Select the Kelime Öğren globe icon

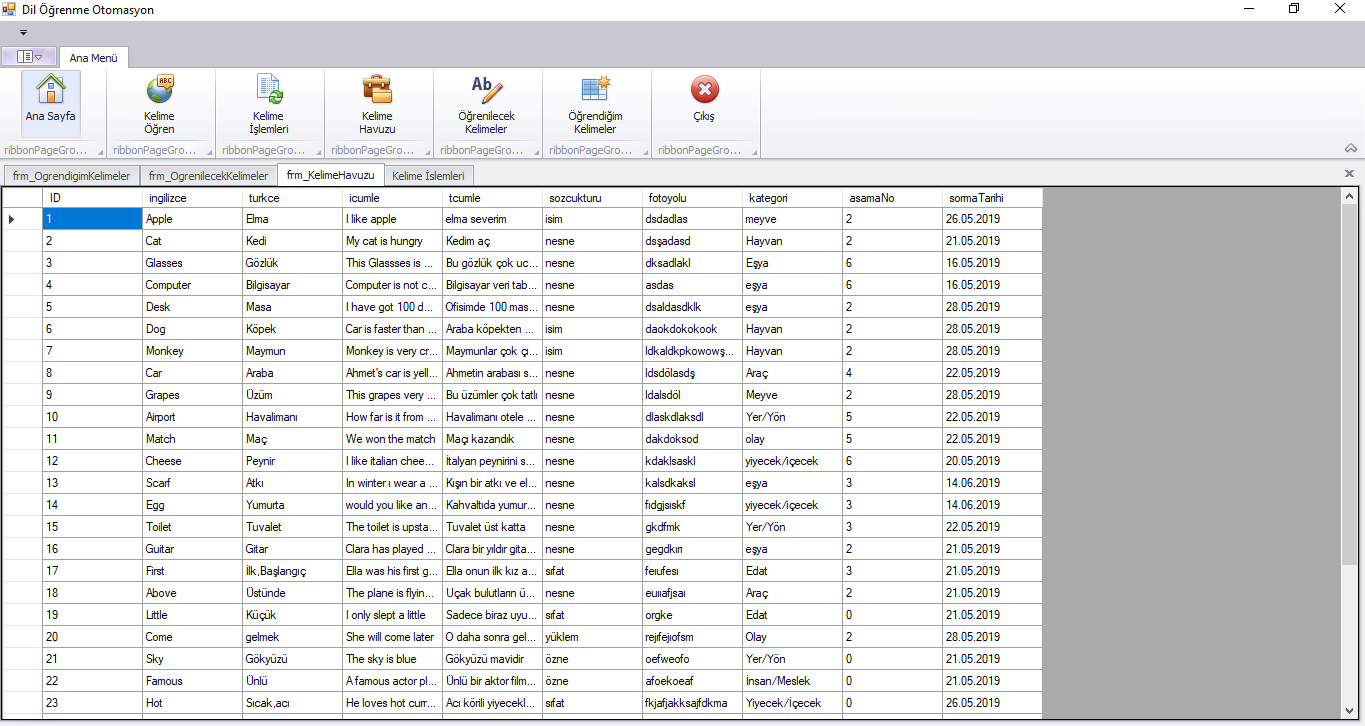[159, 100]
